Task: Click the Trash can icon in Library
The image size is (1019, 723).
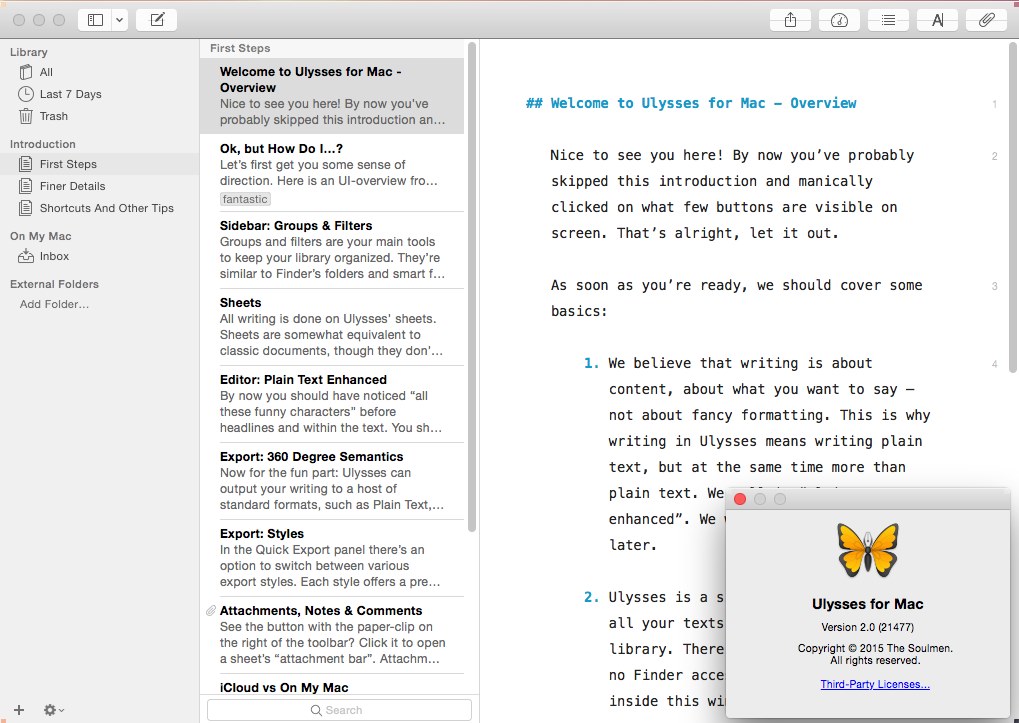Action: pyautogui.click(x=25, y=116)
